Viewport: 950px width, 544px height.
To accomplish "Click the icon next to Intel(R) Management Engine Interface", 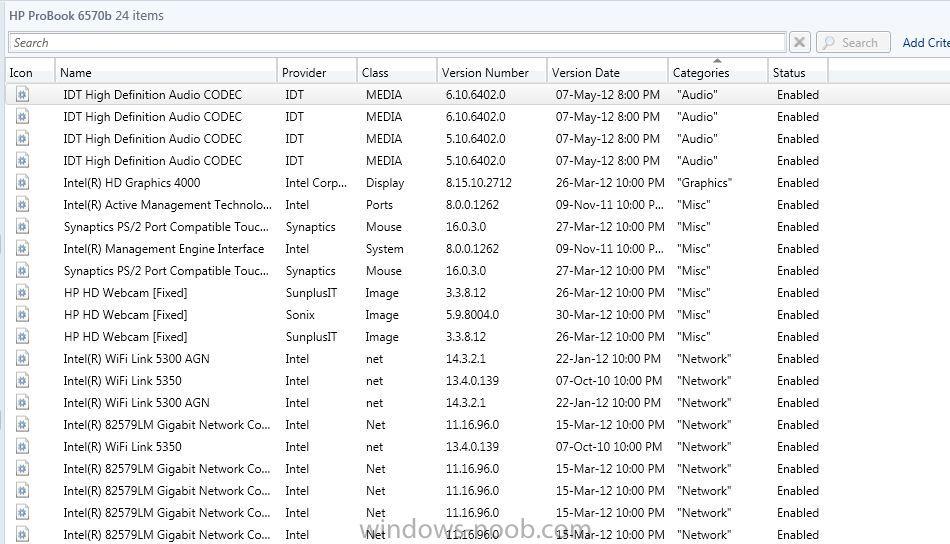I will (x=22, y=248).
